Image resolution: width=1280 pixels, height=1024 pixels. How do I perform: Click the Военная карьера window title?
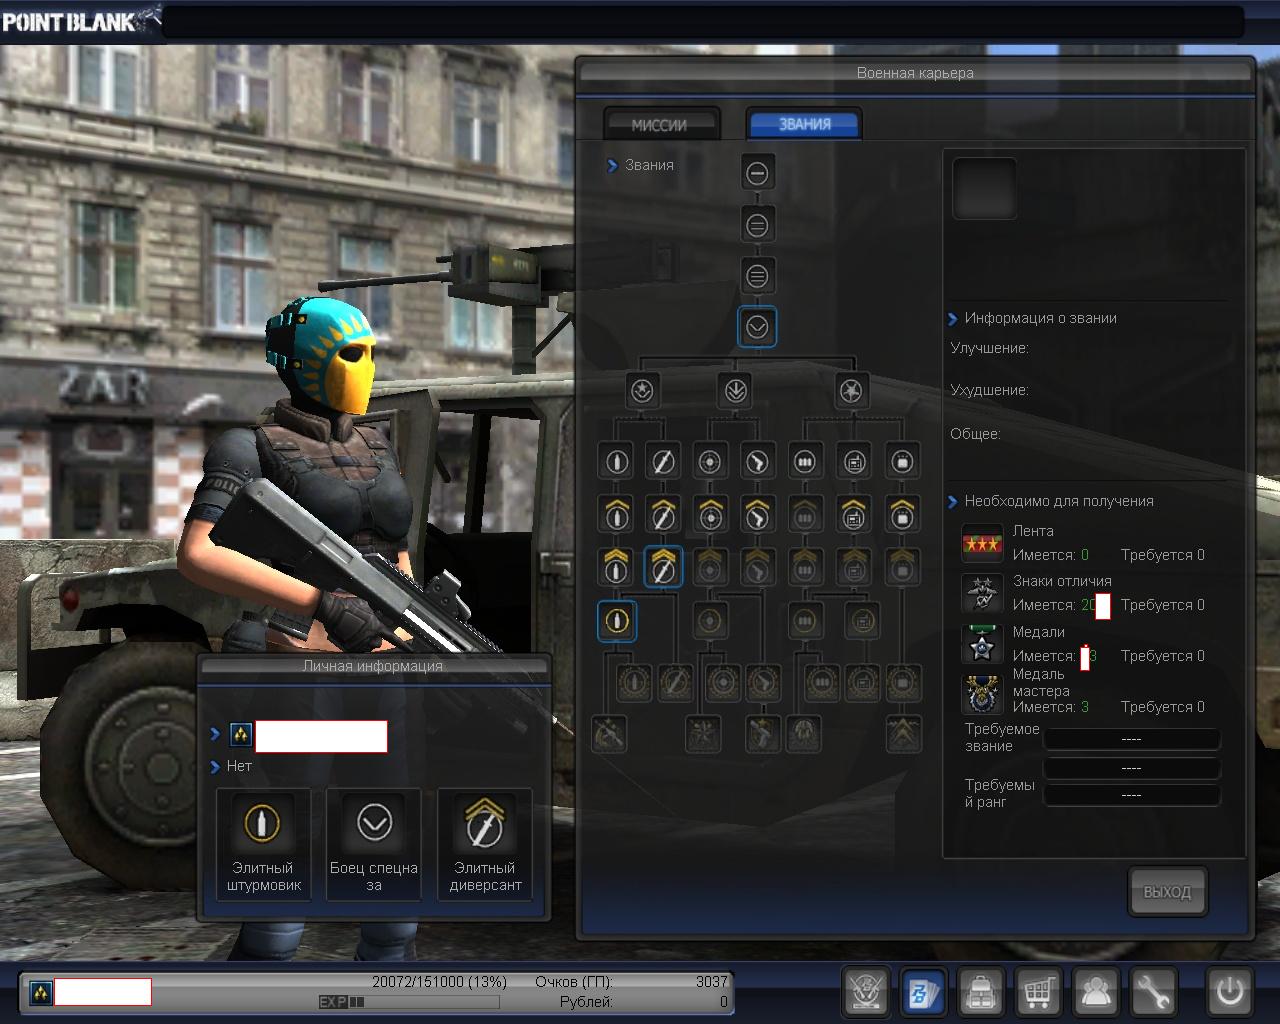pos(915,73)
